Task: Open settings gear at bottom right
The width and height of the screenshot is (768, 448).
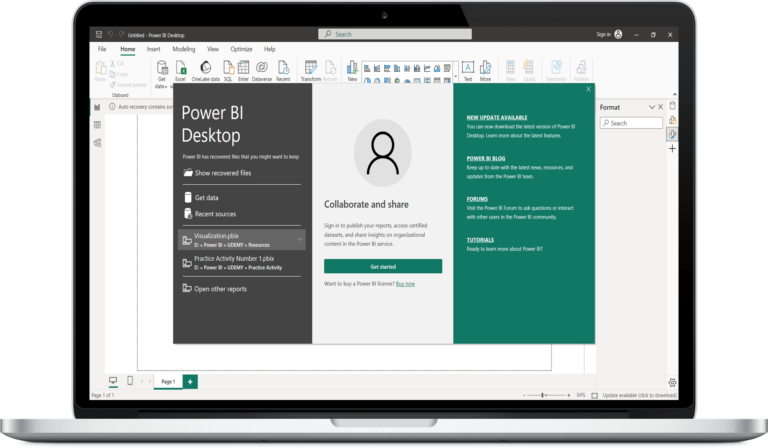Action: (x=672, y=382)
